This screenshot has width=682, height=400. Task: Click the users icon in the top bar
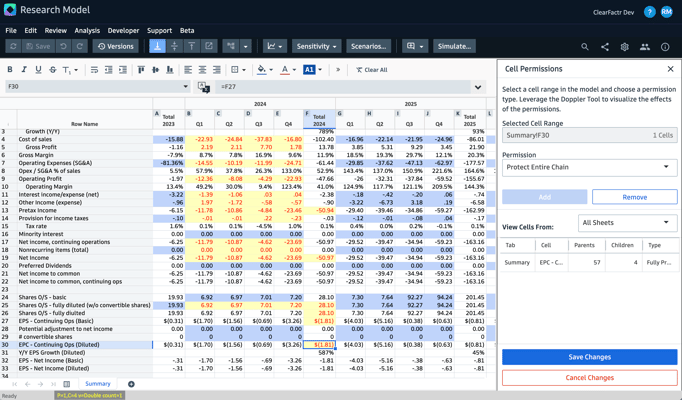point(645,47)
